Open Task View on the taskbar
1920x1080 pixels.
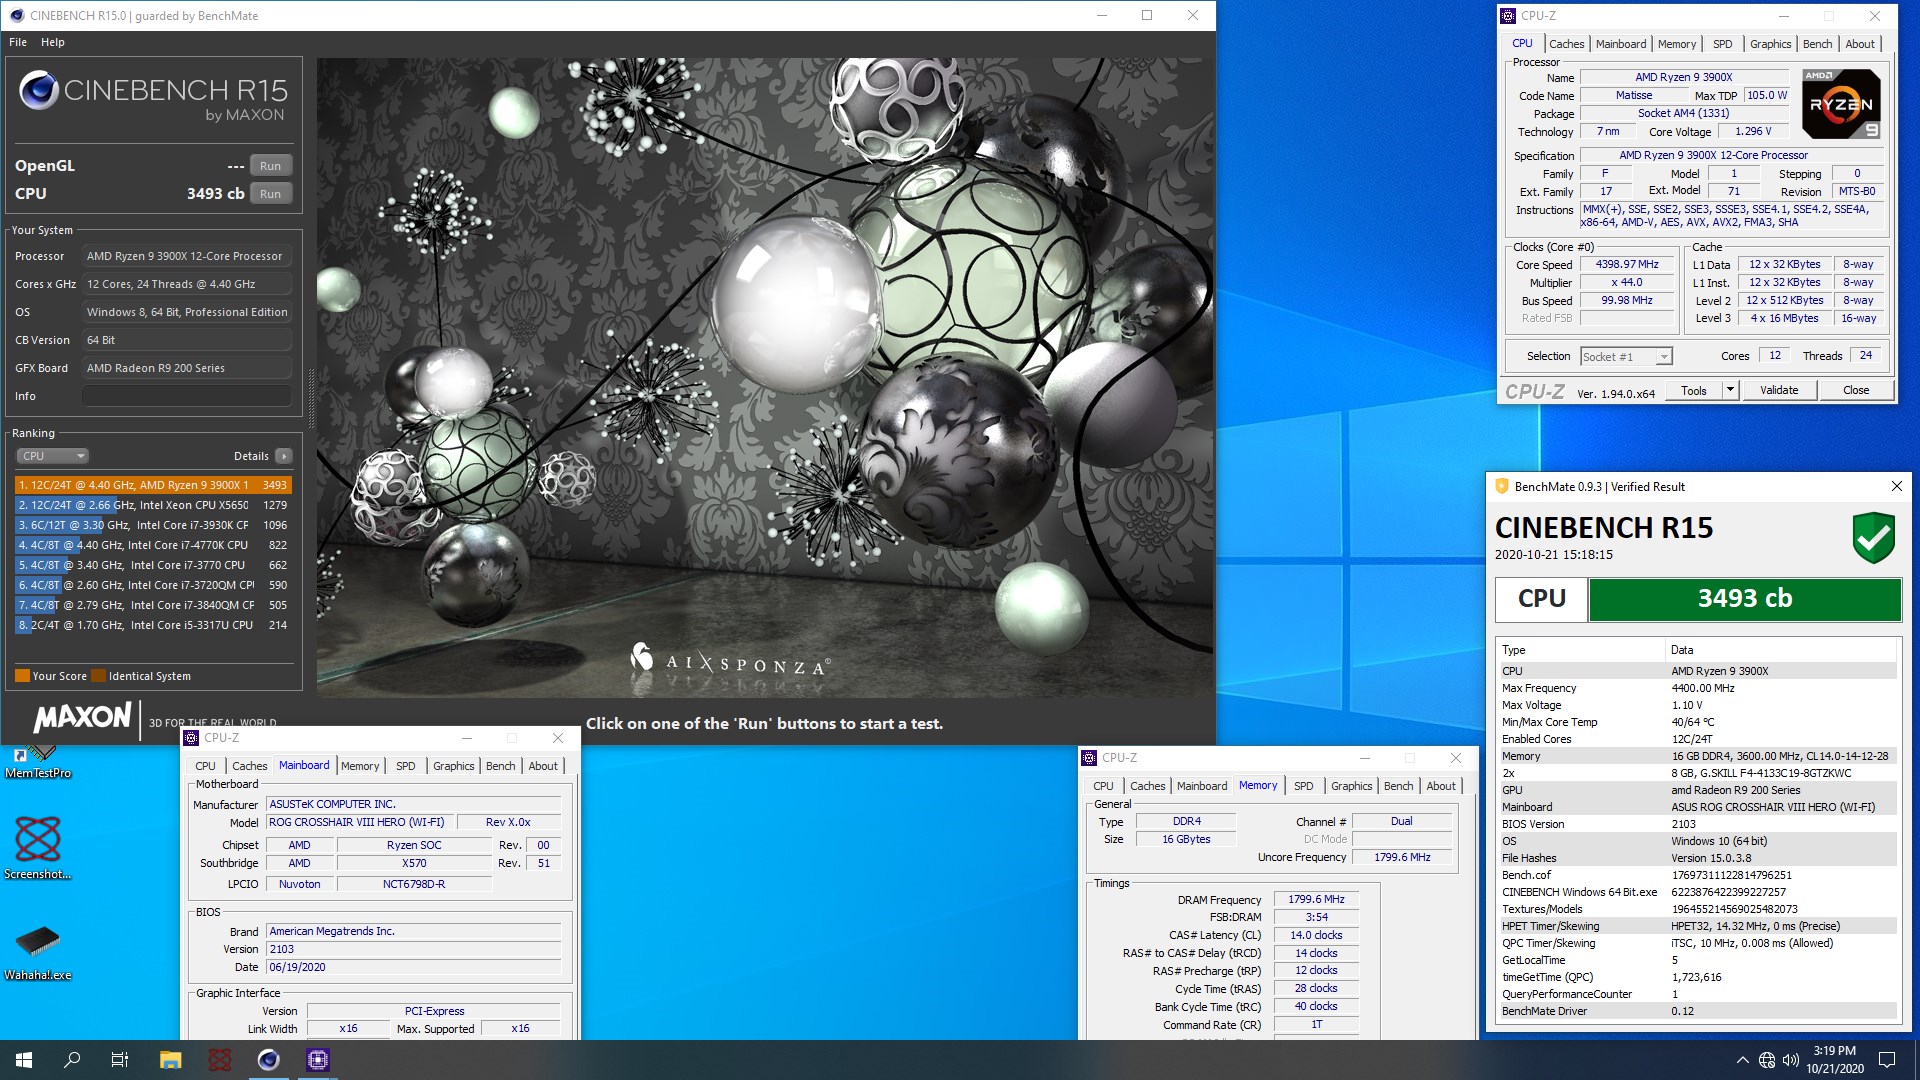pos(120,1060)
